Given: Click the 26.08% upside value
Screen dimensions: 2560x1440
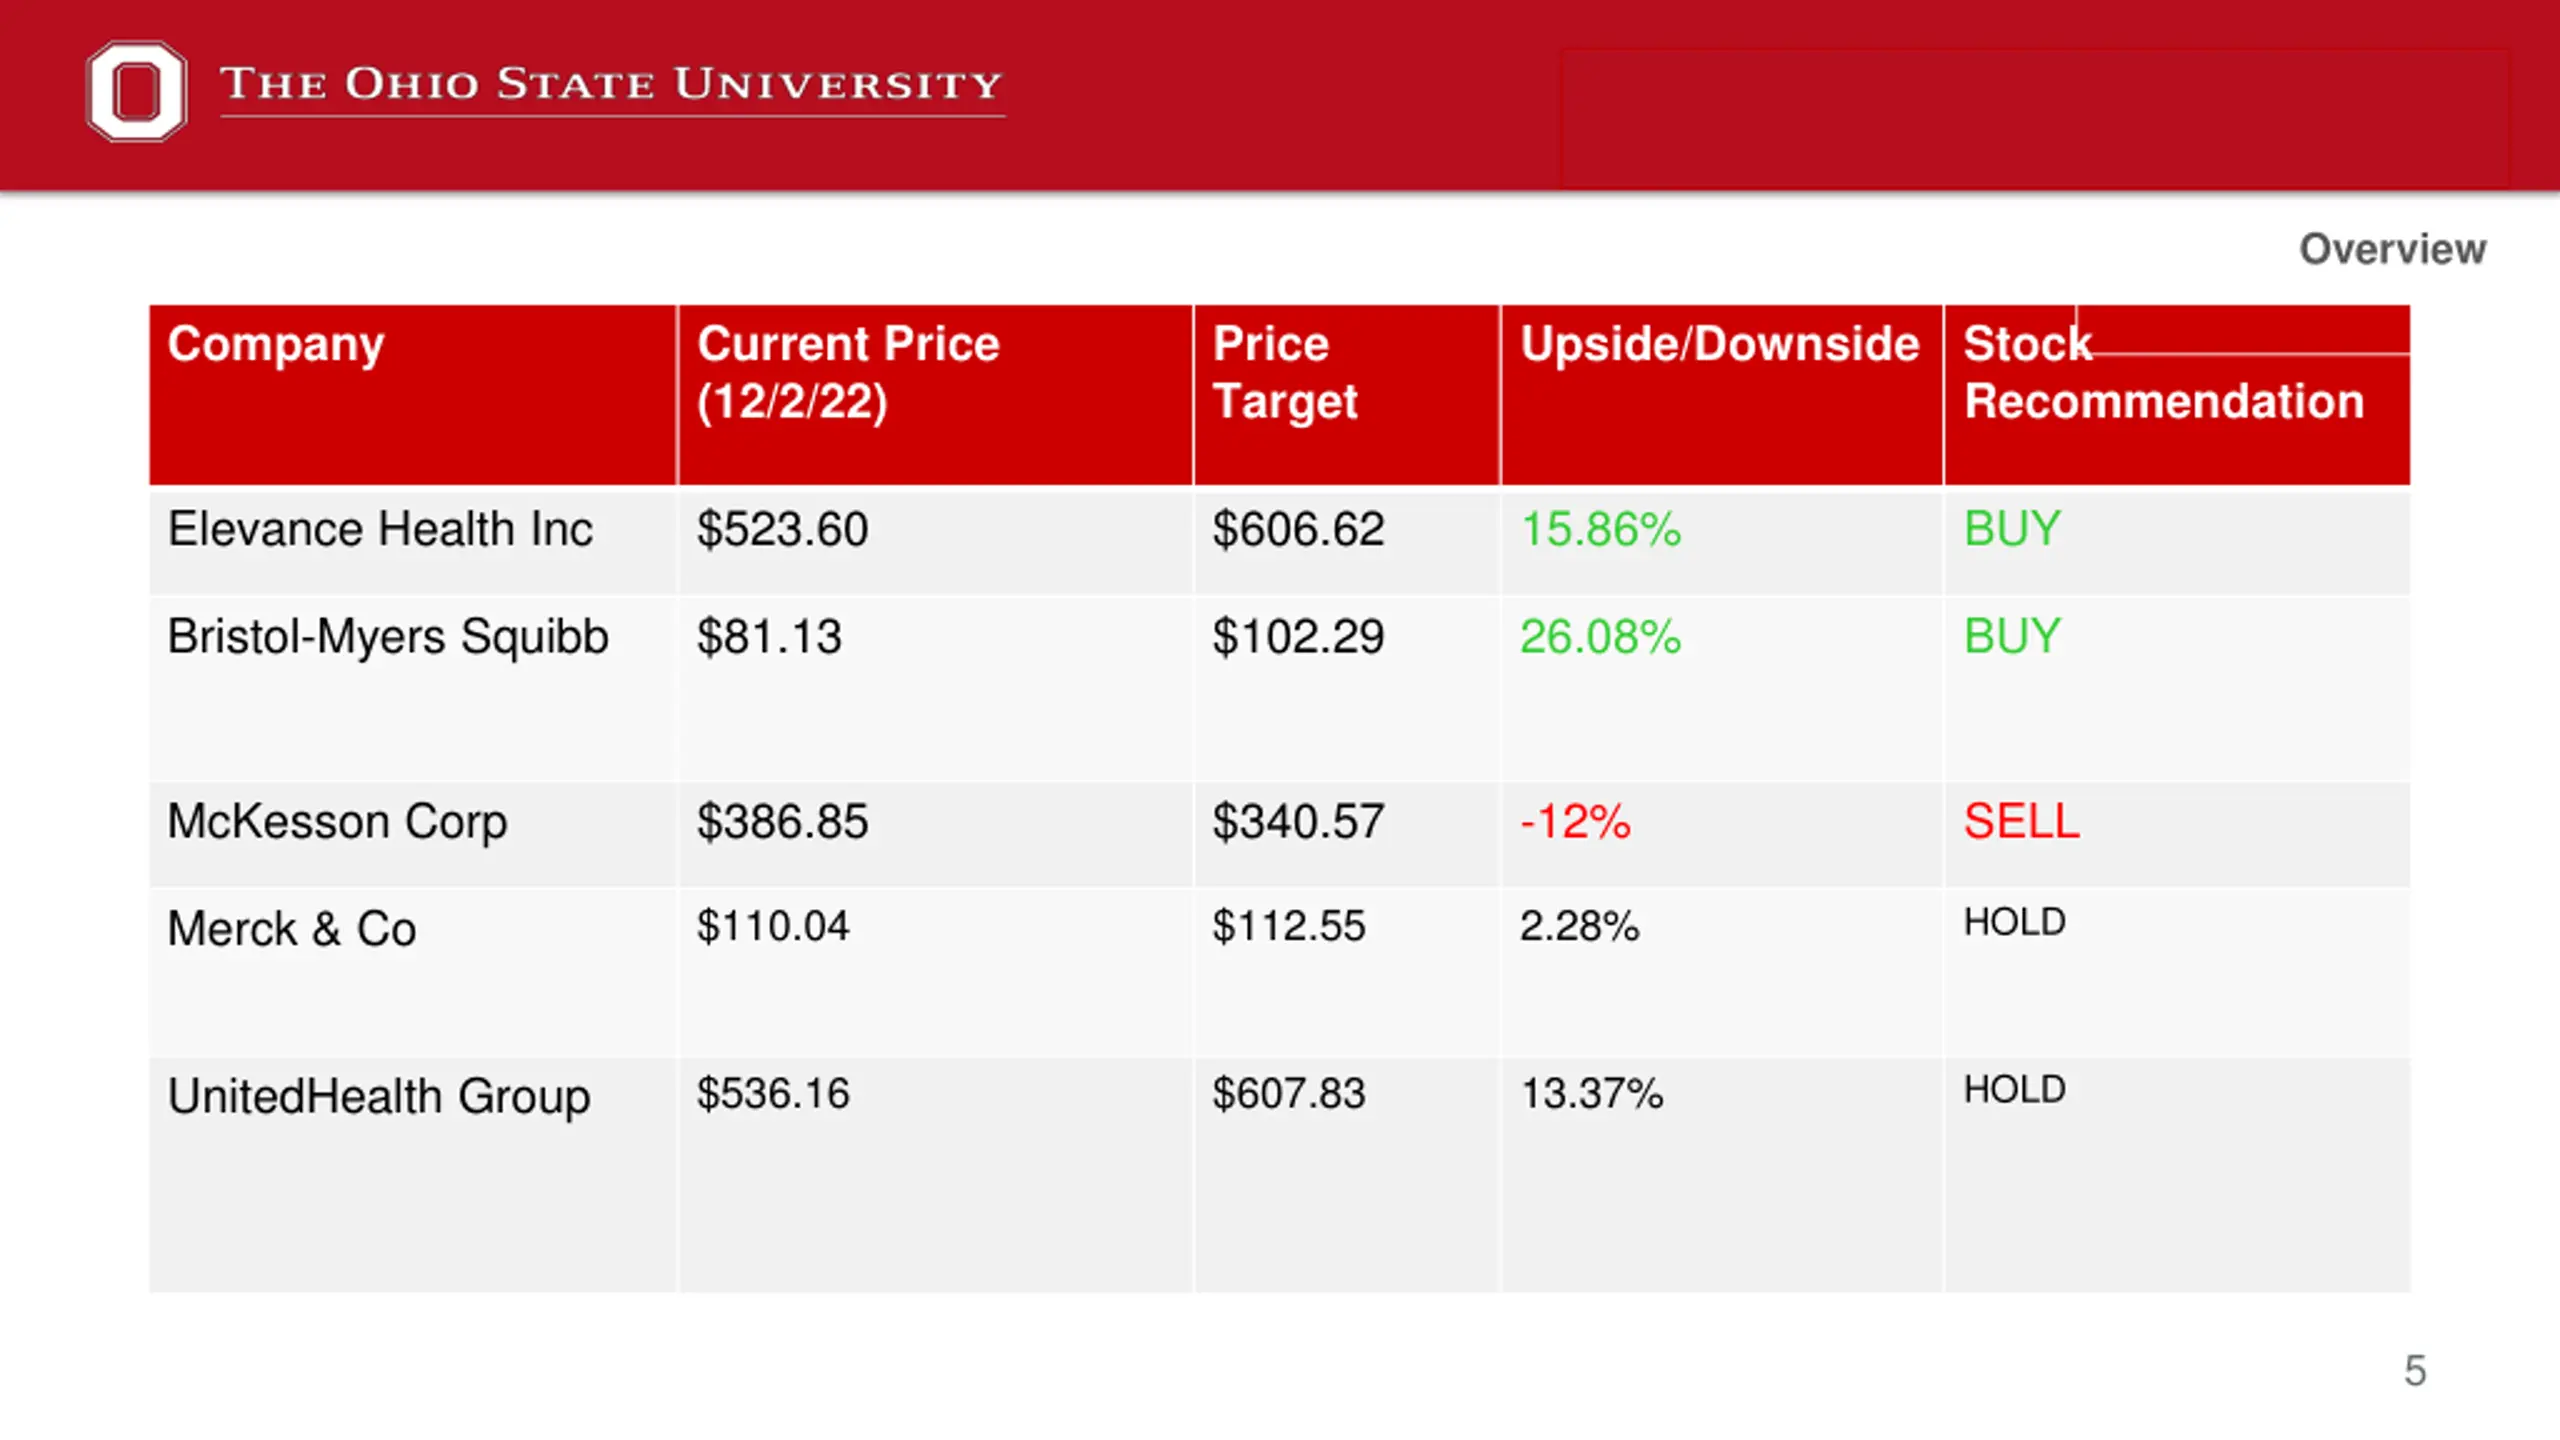Looking at the screenshot, I should [1600, 637].
